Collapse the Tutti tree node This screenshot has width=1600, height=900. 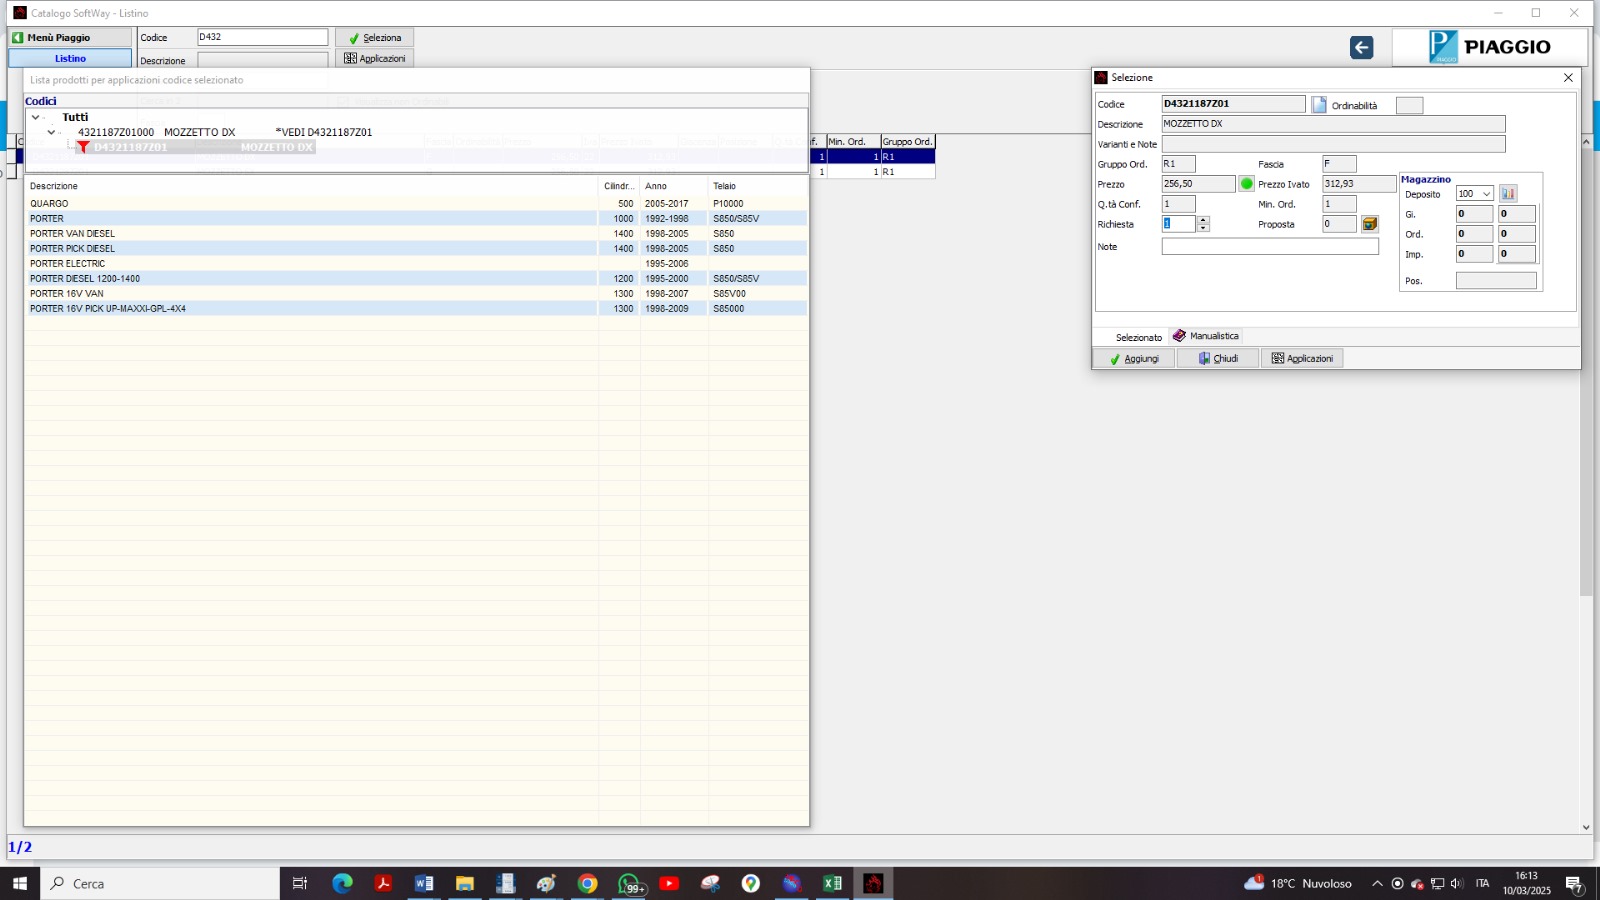point(36,117)
